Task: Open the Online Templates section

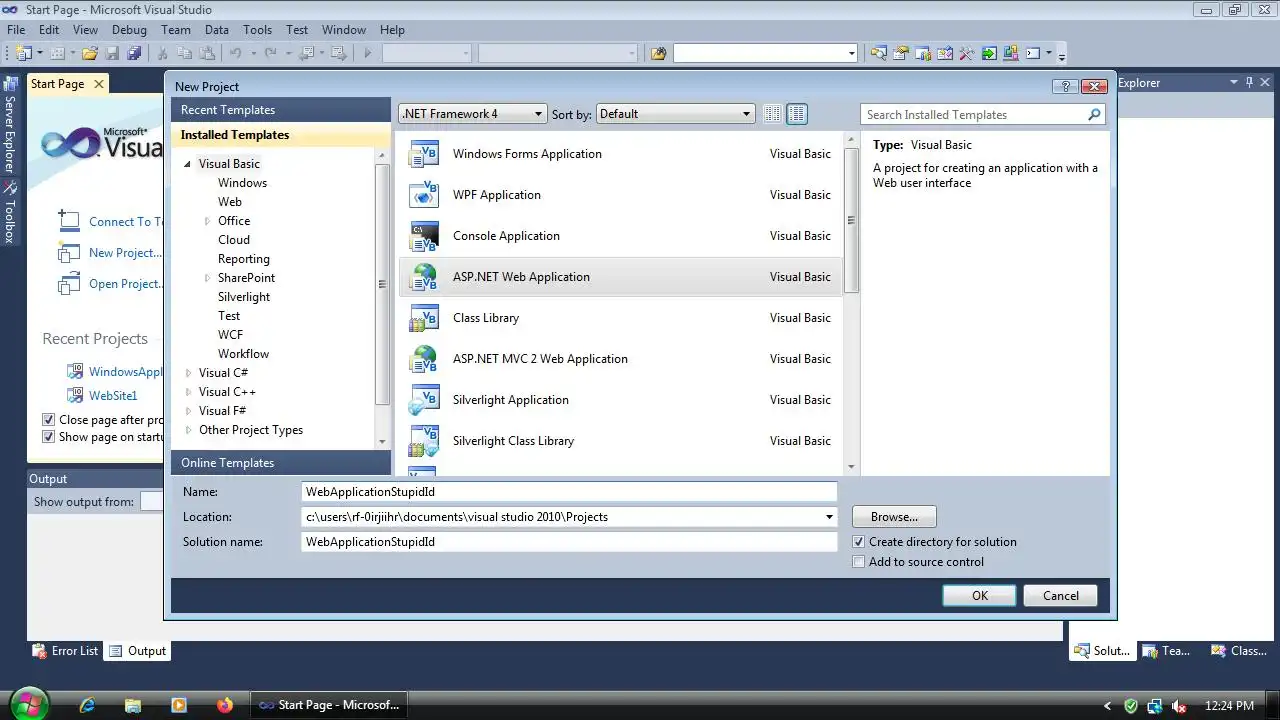Action: pos(281,463)
